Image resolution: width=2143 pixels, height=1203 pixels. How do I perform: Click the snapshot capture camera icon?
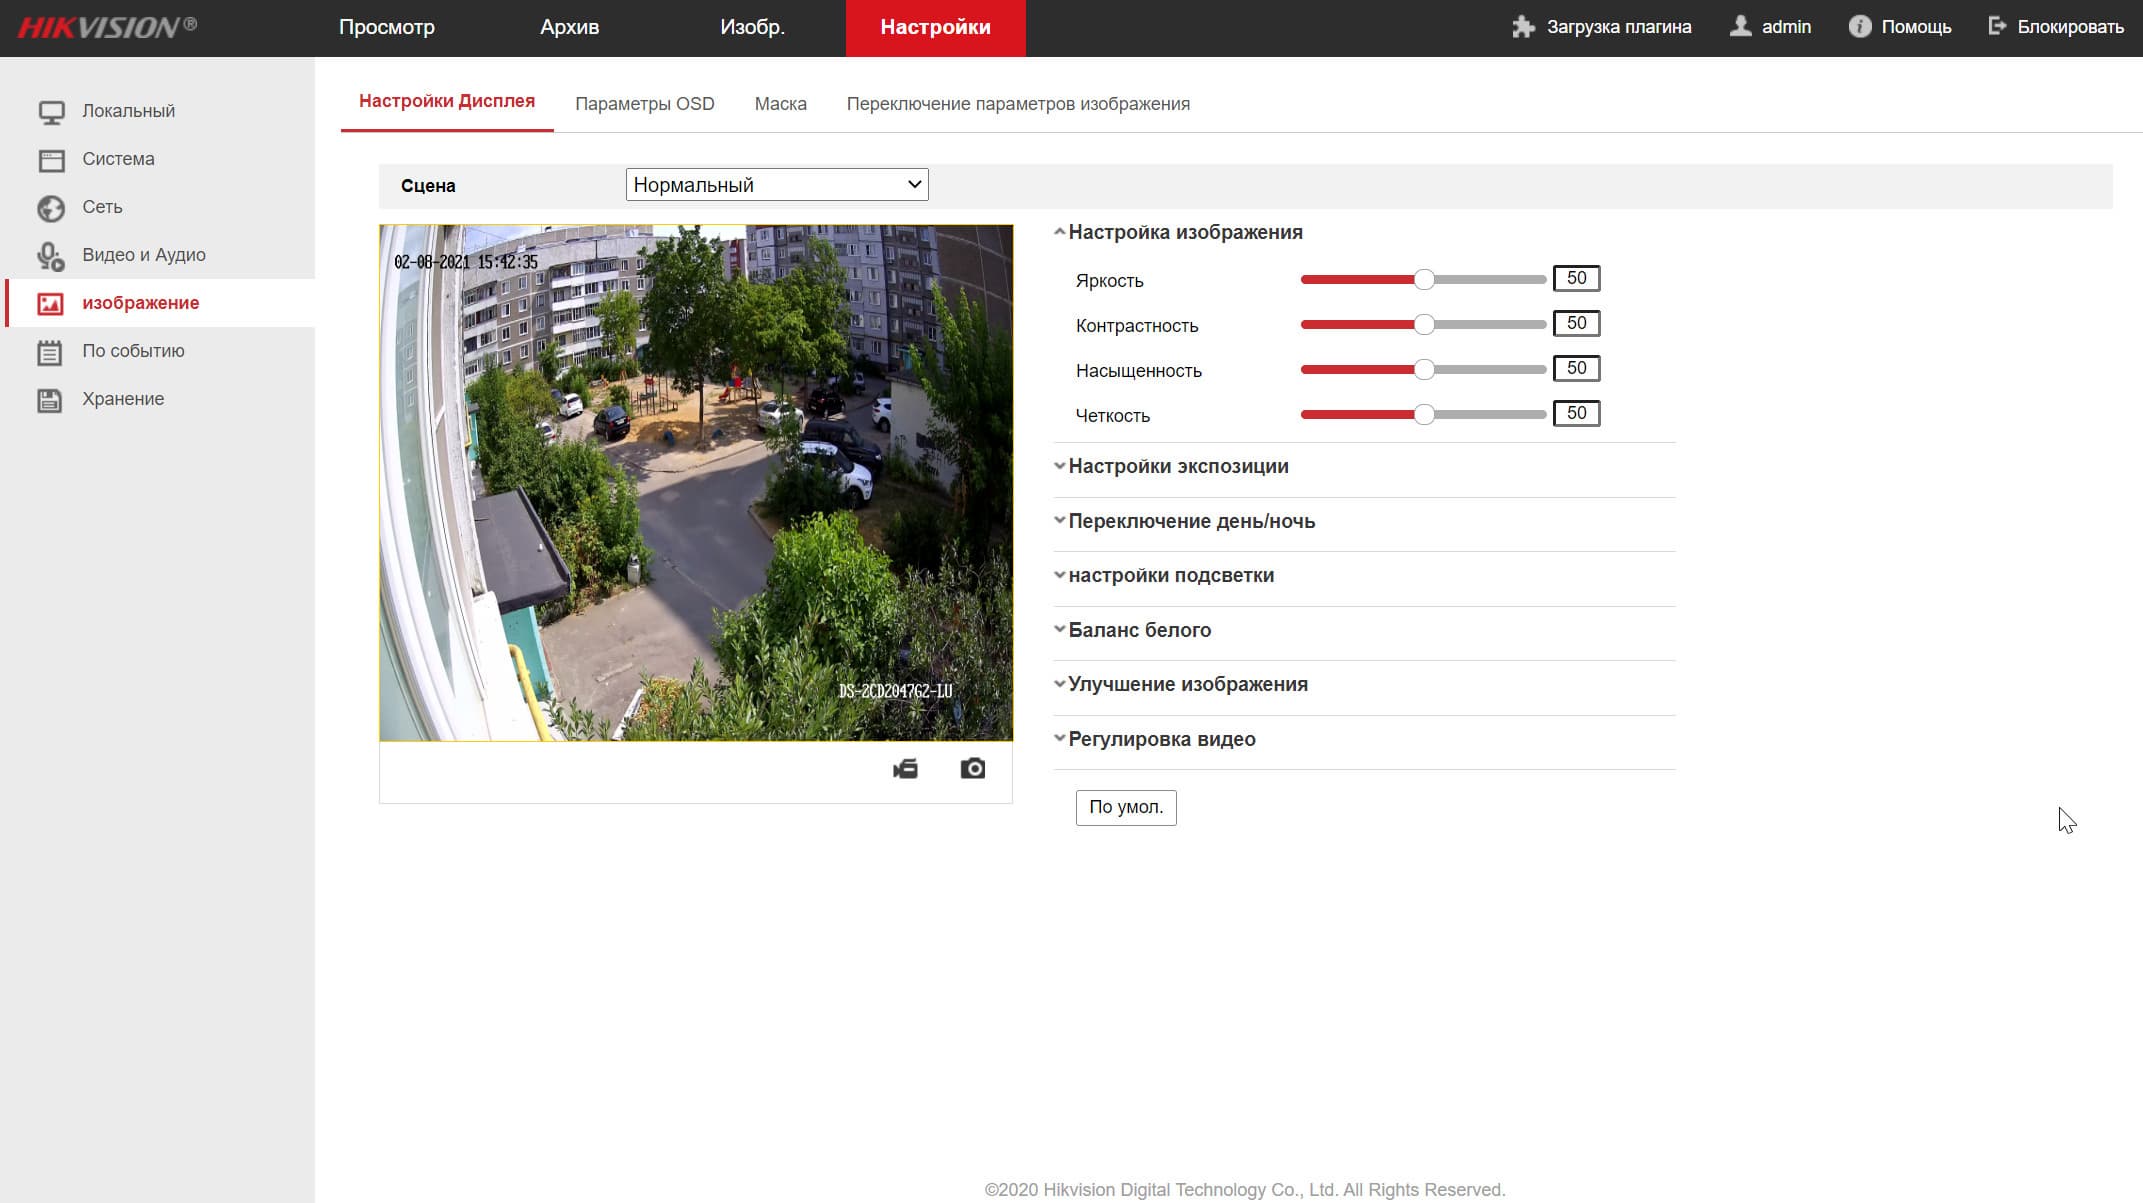pyautogui.click(x=972, y=769)
